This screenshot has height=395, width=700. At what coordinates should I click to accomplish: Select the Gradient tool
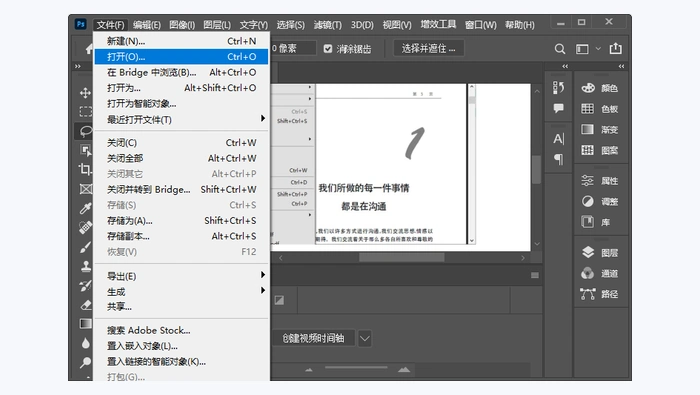click(x=85, y=324)
